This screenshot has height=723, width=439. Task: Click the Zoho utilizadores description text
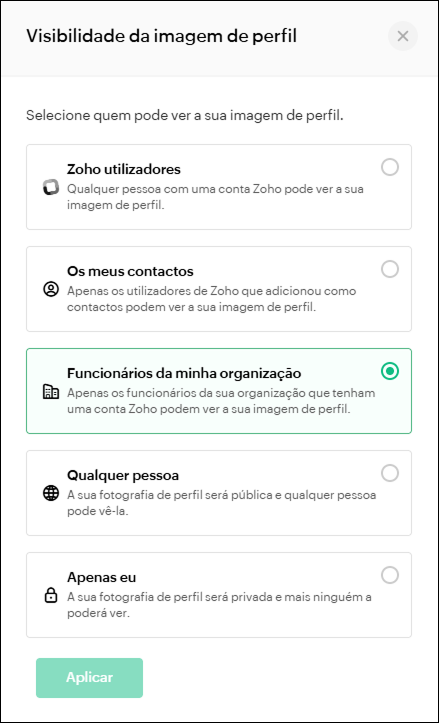coord(215,197)
